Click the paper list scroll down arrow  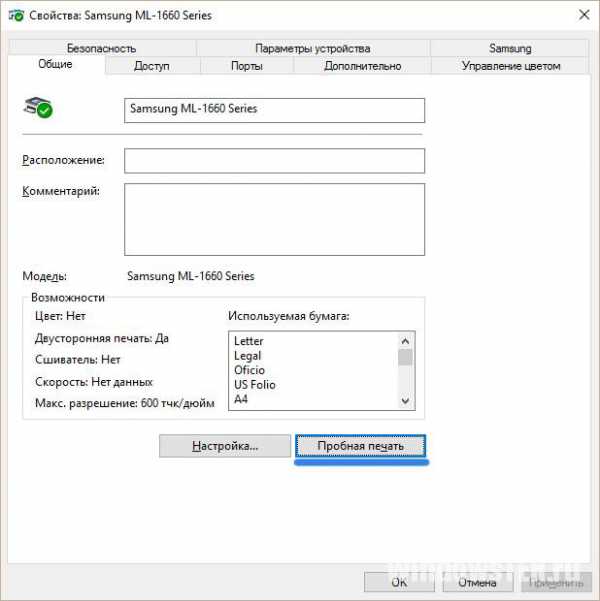[x=405, y=401]
